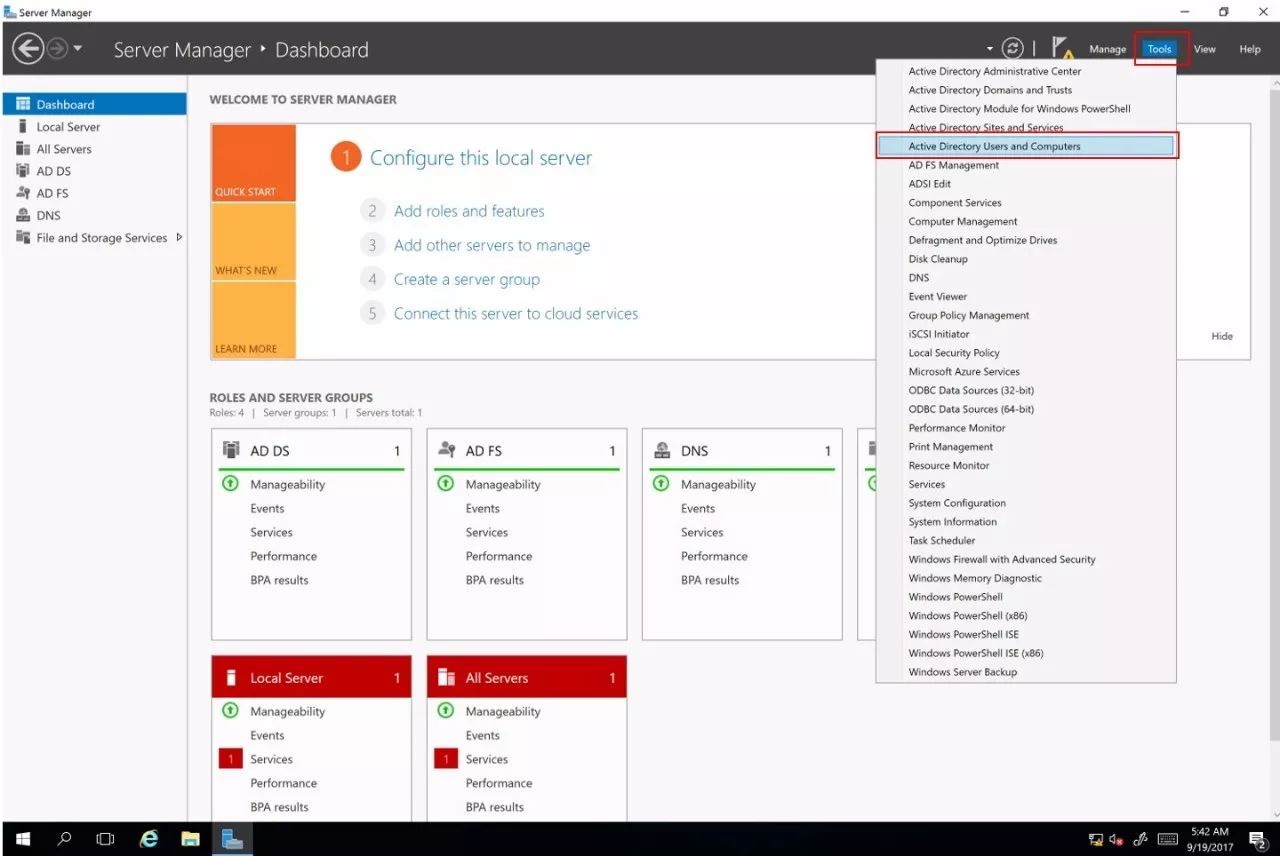Open the Manage menu
Image resolution: width=1280 pixels, height=856 pixels.
coord(1107,49)
